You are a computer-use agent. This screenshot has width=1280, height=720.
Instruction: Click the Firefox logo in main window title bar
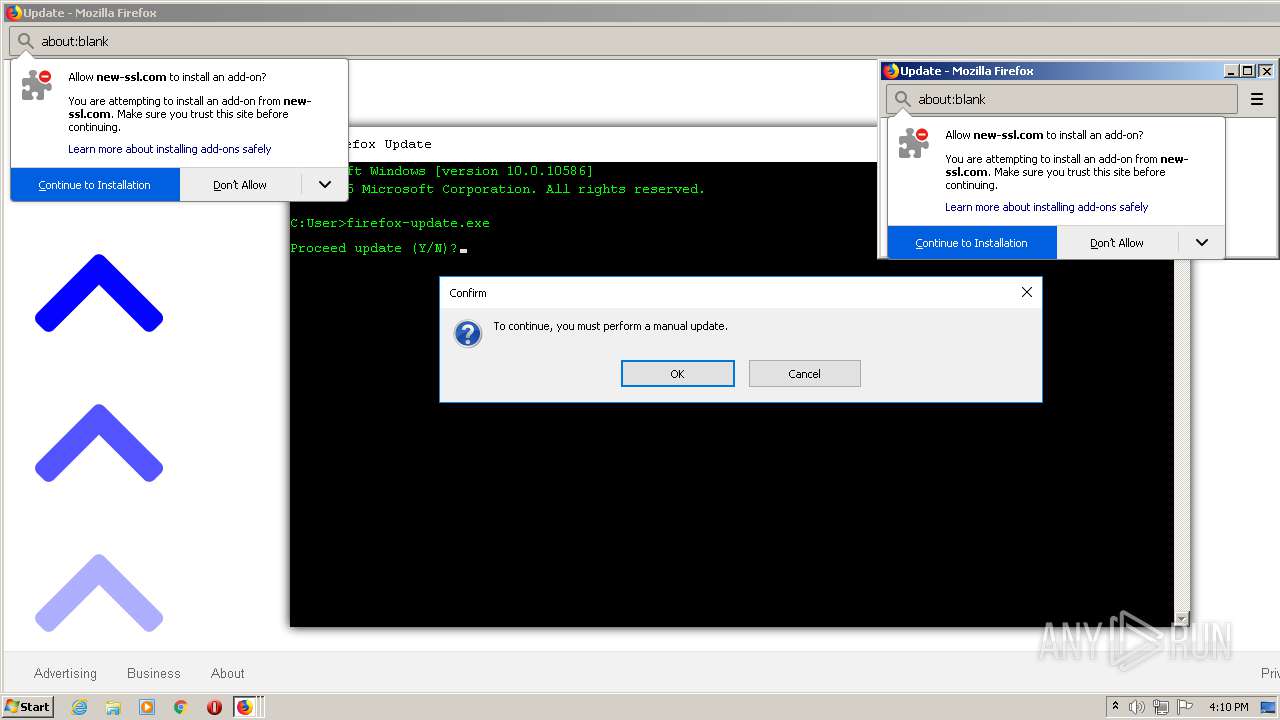click(14, 13)
